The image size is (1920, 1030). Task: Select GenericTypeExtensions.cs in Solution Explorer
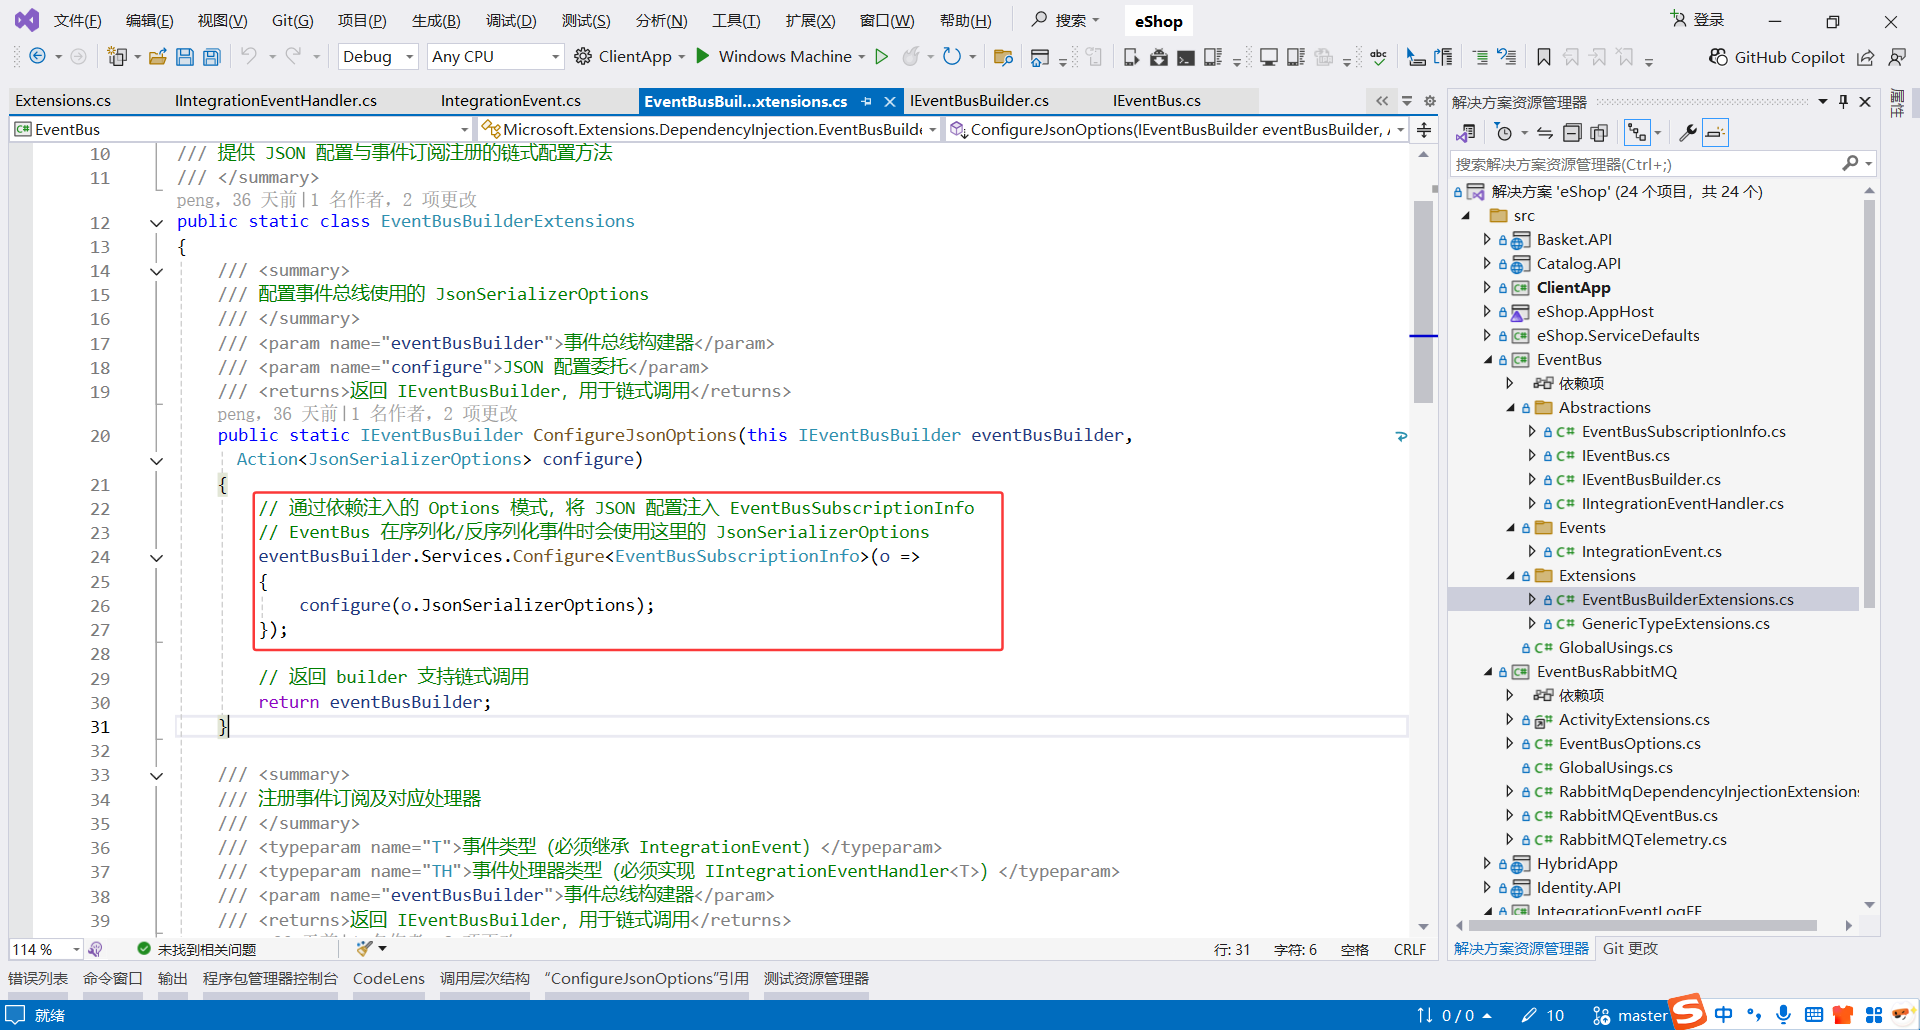(x=1675, y=624)
